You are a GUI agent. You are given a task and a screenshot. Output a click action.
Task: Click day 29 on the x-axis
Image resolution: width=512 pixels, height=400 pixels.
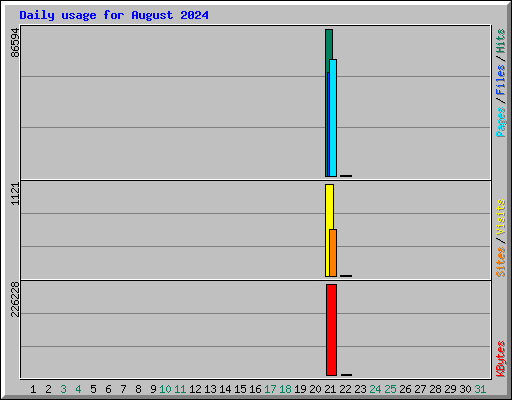tap(450, 389)
